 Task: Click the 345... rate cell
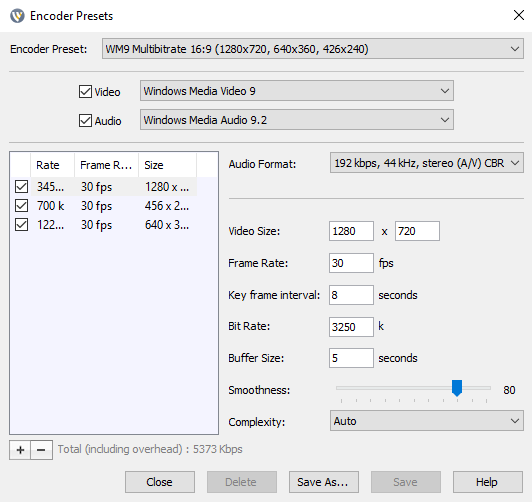click(52, 187)
